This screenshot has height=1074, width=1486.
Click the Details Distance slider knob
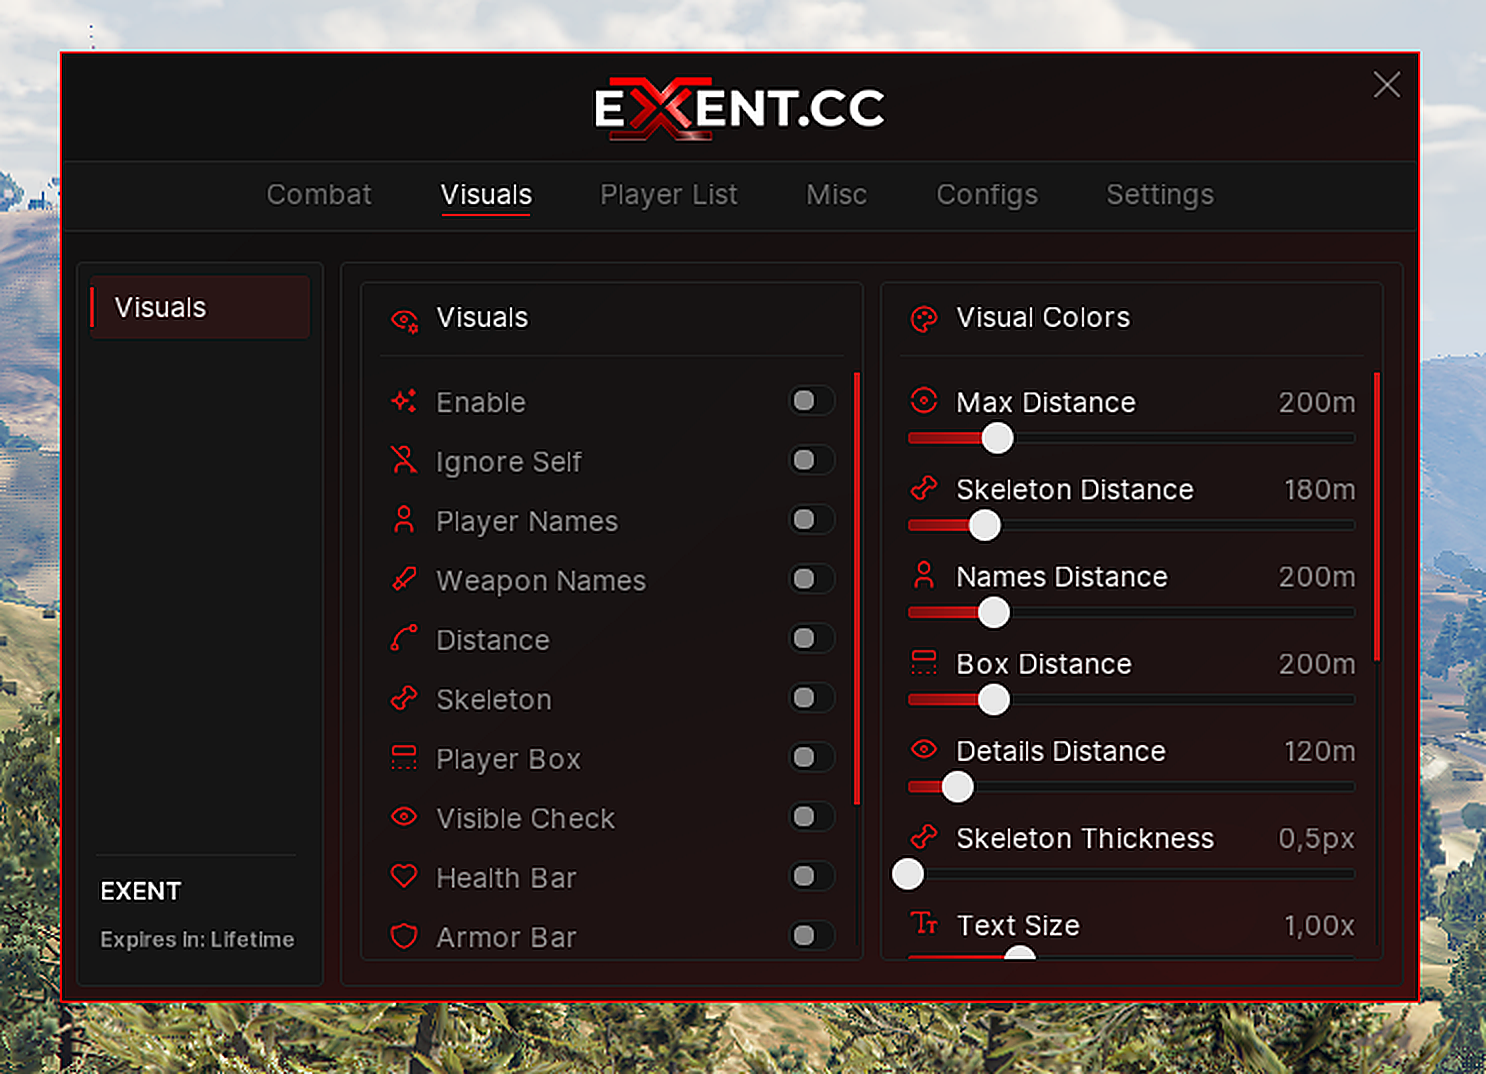click(x=958, y=787)
